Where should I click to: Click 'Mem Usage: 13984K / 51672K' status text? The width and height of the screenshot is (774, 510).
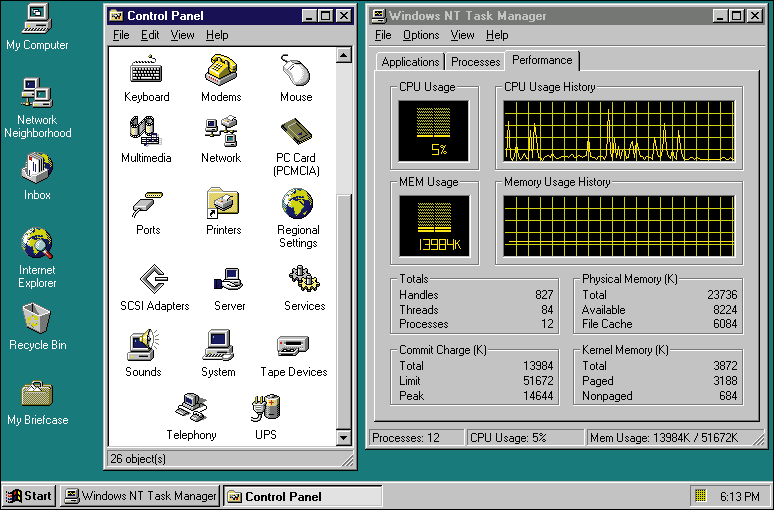pyautogui.click(x=664, y=438)
